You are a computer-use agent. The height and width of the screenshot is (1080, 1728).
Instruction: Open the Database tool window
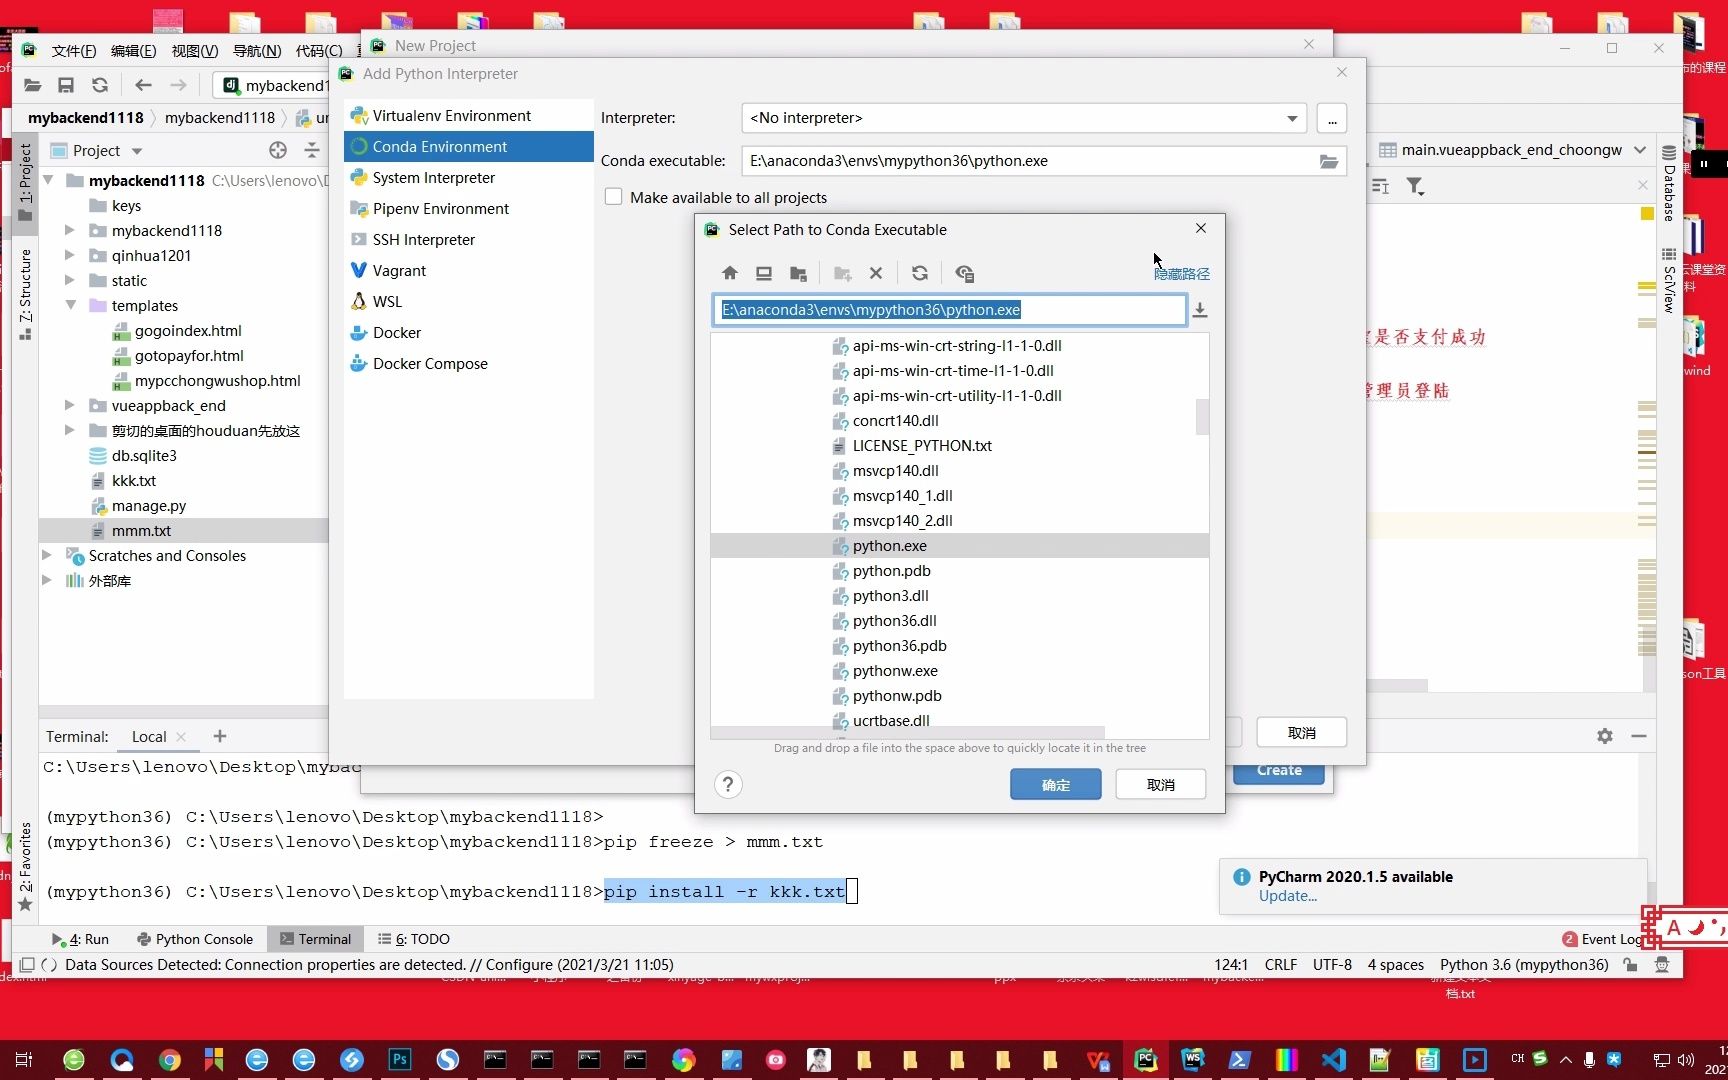(1669, 183)
